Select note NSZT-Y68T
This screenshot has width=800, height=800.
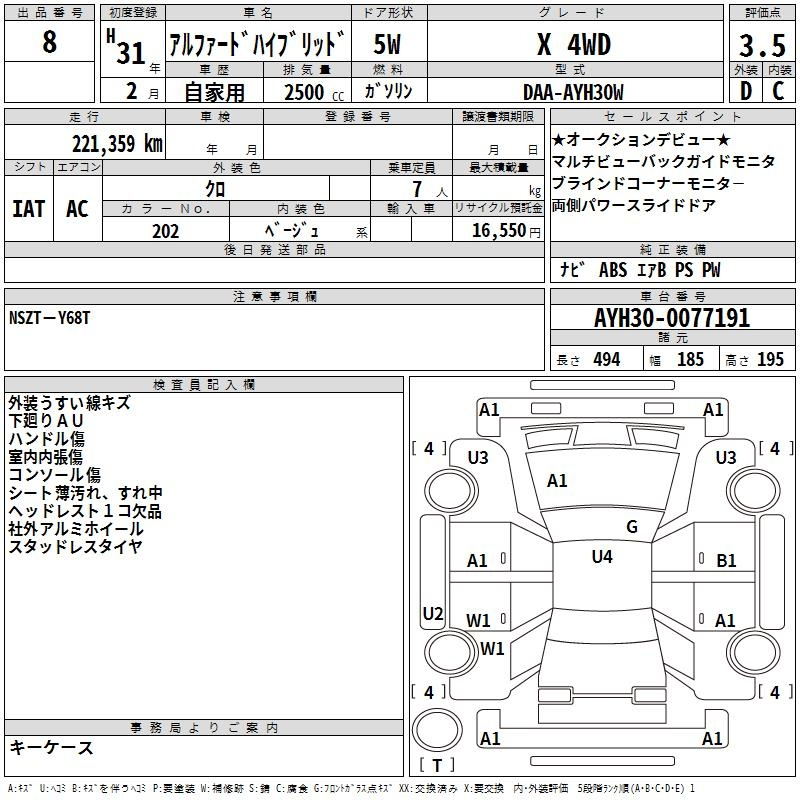click(x=49, y=318)
